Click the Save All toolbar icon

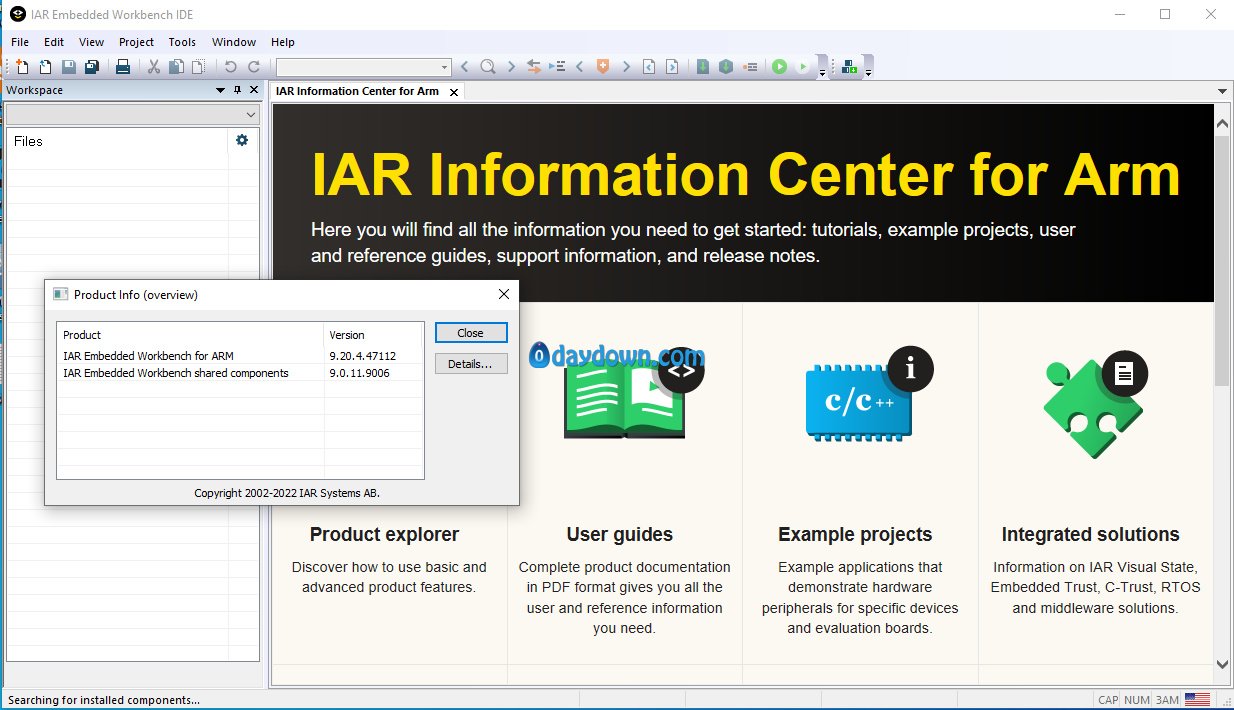click(92, 67)
